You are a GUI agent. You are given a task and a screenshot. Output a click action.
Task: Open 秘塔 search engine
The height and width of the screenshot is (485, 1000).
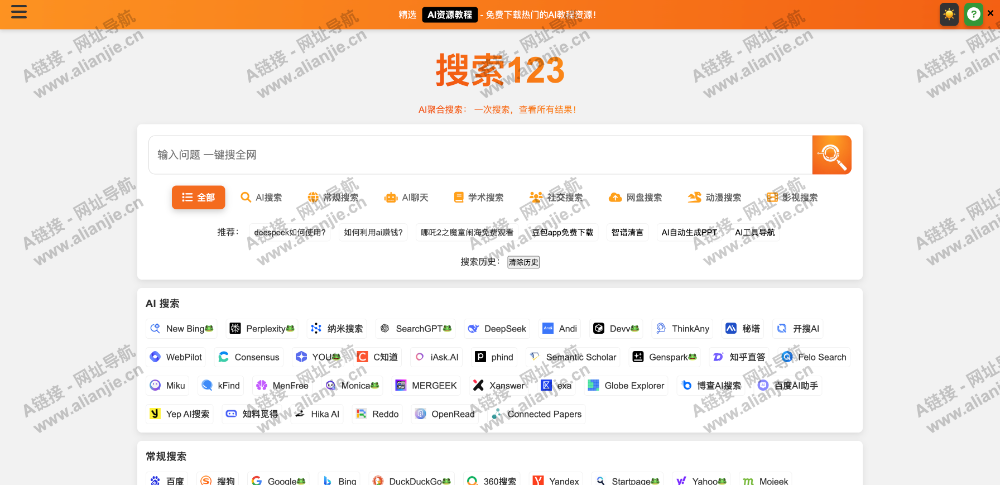click(743, 329)
